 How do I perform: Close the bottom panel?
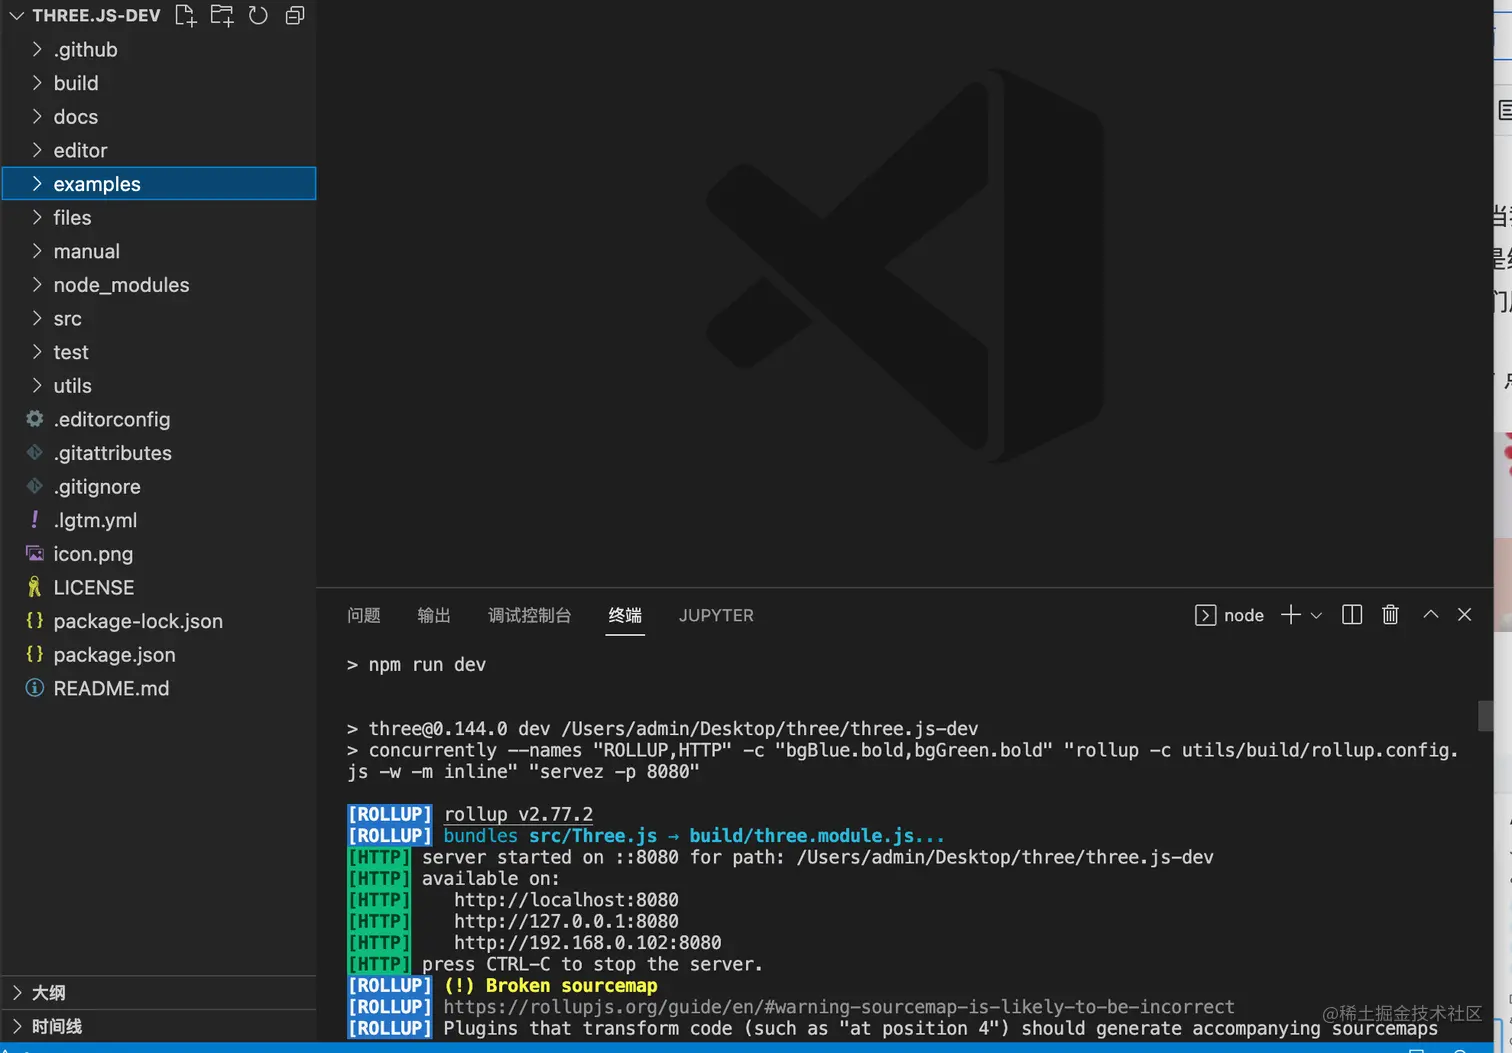(1465, 615)
